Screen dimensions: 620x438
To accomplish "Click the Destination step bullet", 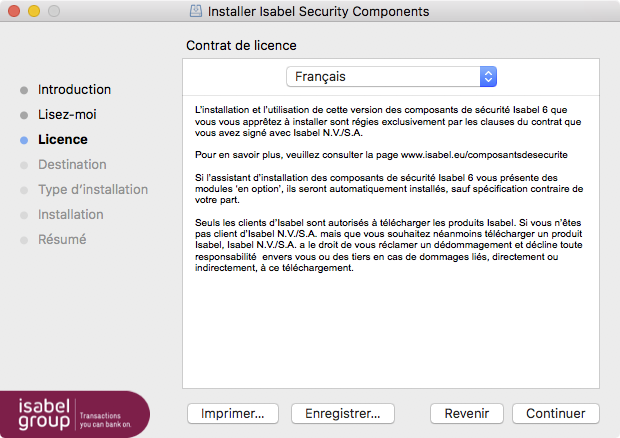I will tap(24, 165).
